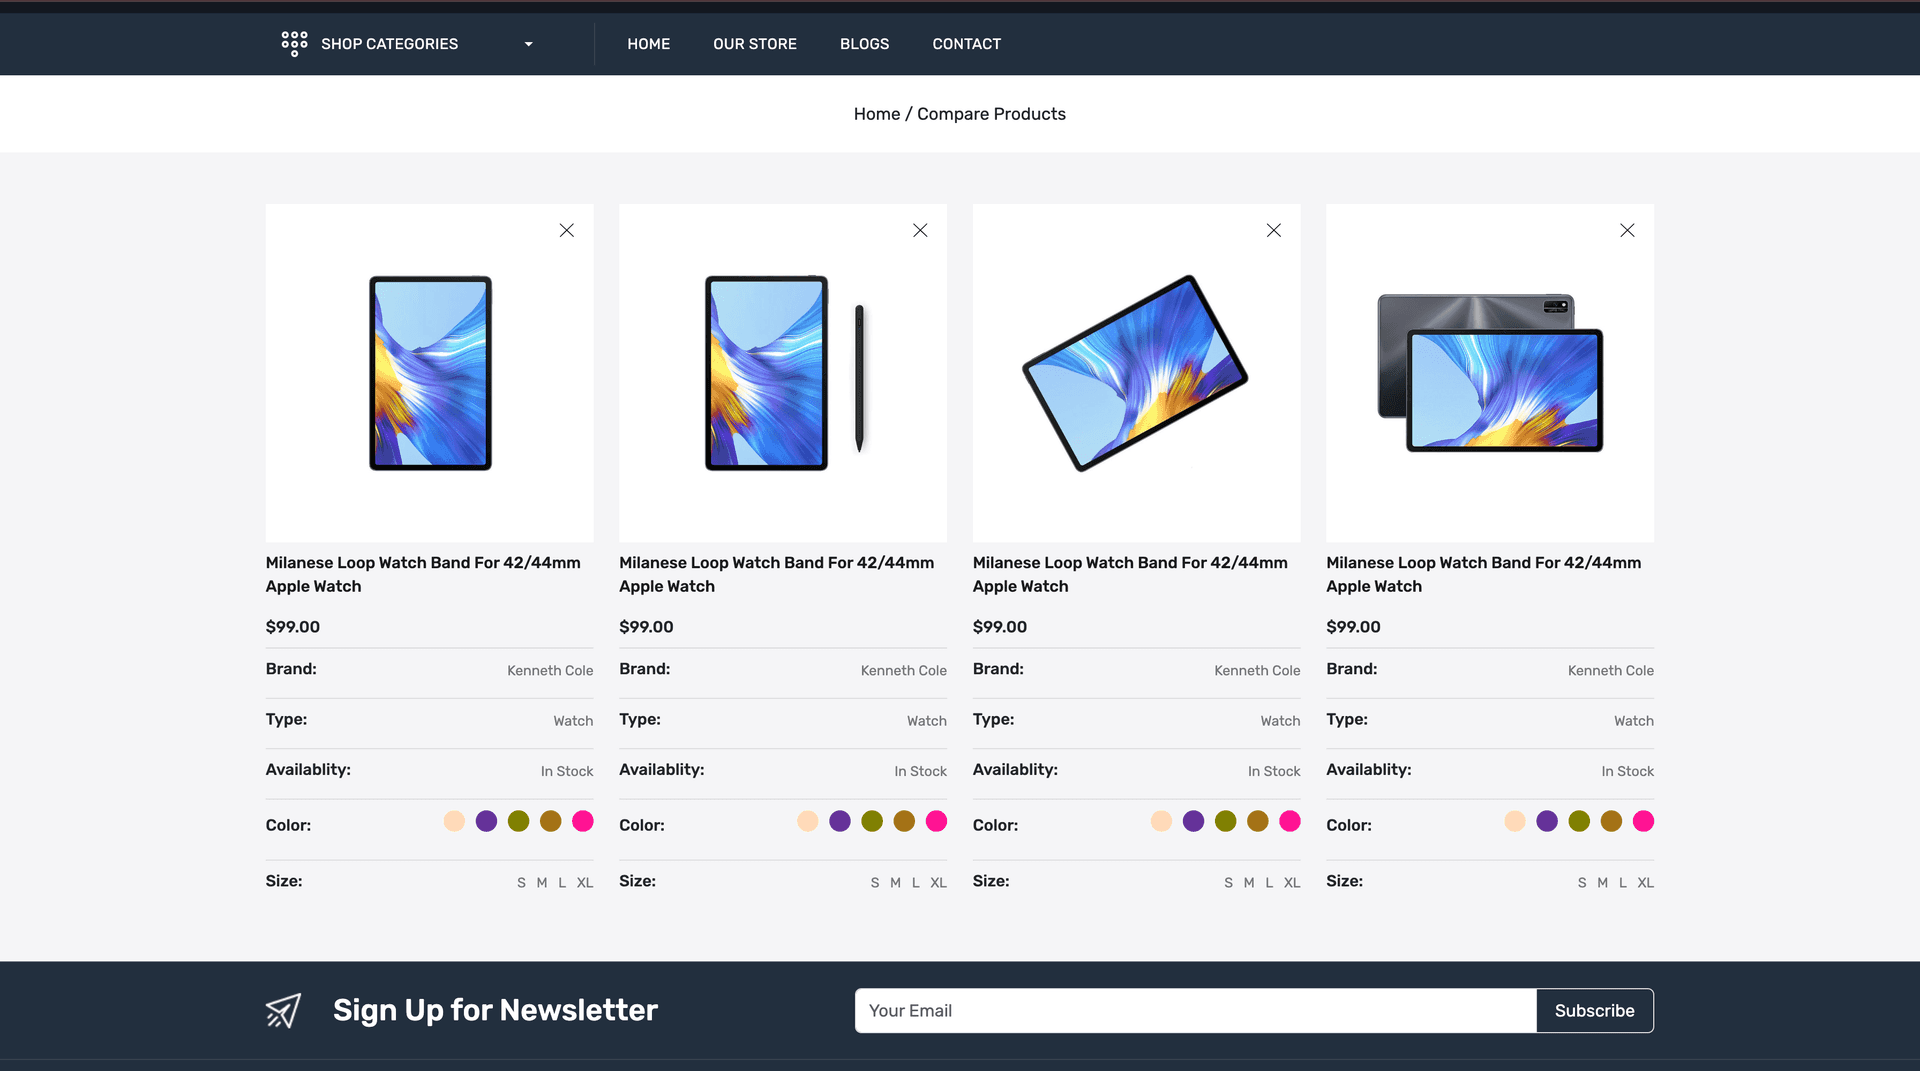Select size XL for the first product
The height and width of the screenshot is (1071, 1920).
[x=585, y=883]
